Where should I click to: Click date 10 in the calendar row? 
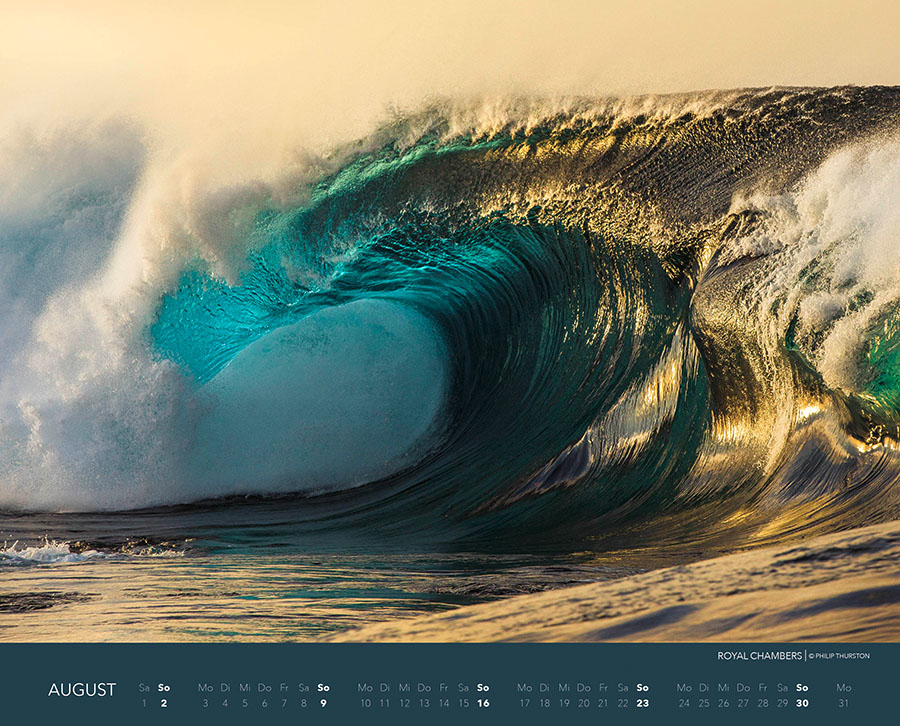[365, 703]
